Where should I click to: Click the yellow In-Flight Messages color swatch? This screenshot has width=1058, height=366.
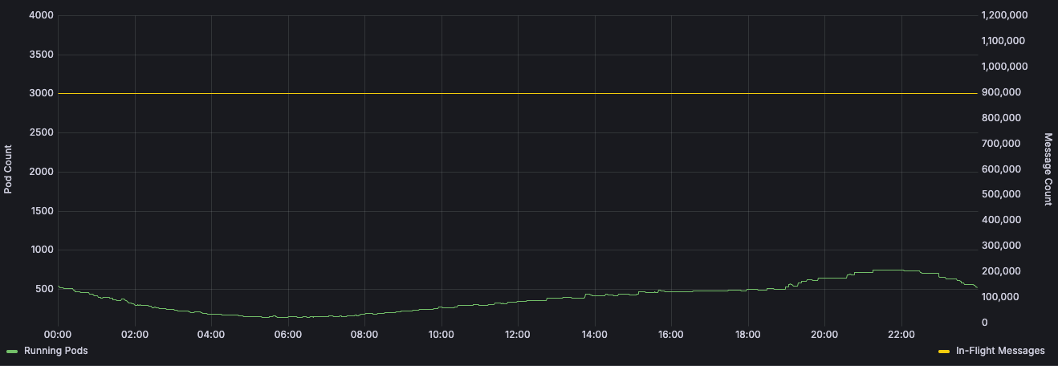click(944, 351)
